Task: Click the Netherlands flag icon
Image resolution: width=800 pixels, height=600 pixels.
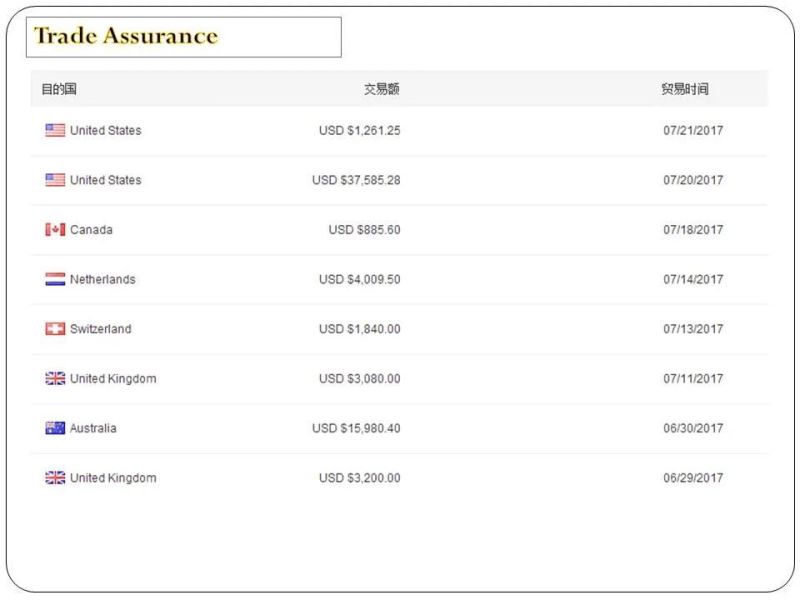Action: click(55, 279)
